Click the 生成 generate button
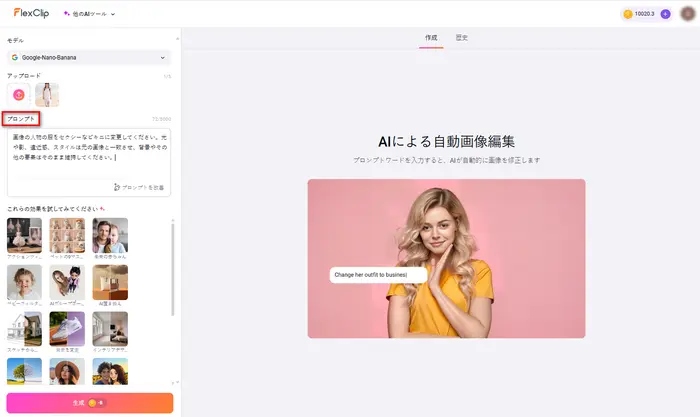The height and width of the screenshot is (417, 700). pyautogui.click(x=90, y=403)
